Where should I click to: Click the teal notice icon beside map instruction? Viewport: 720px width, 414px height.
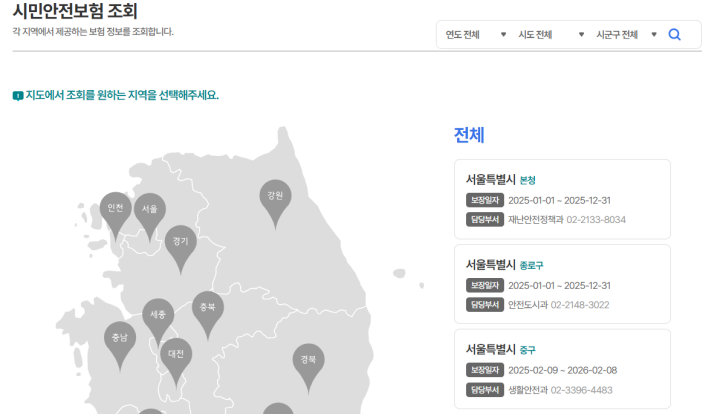[x=17, y=96]
